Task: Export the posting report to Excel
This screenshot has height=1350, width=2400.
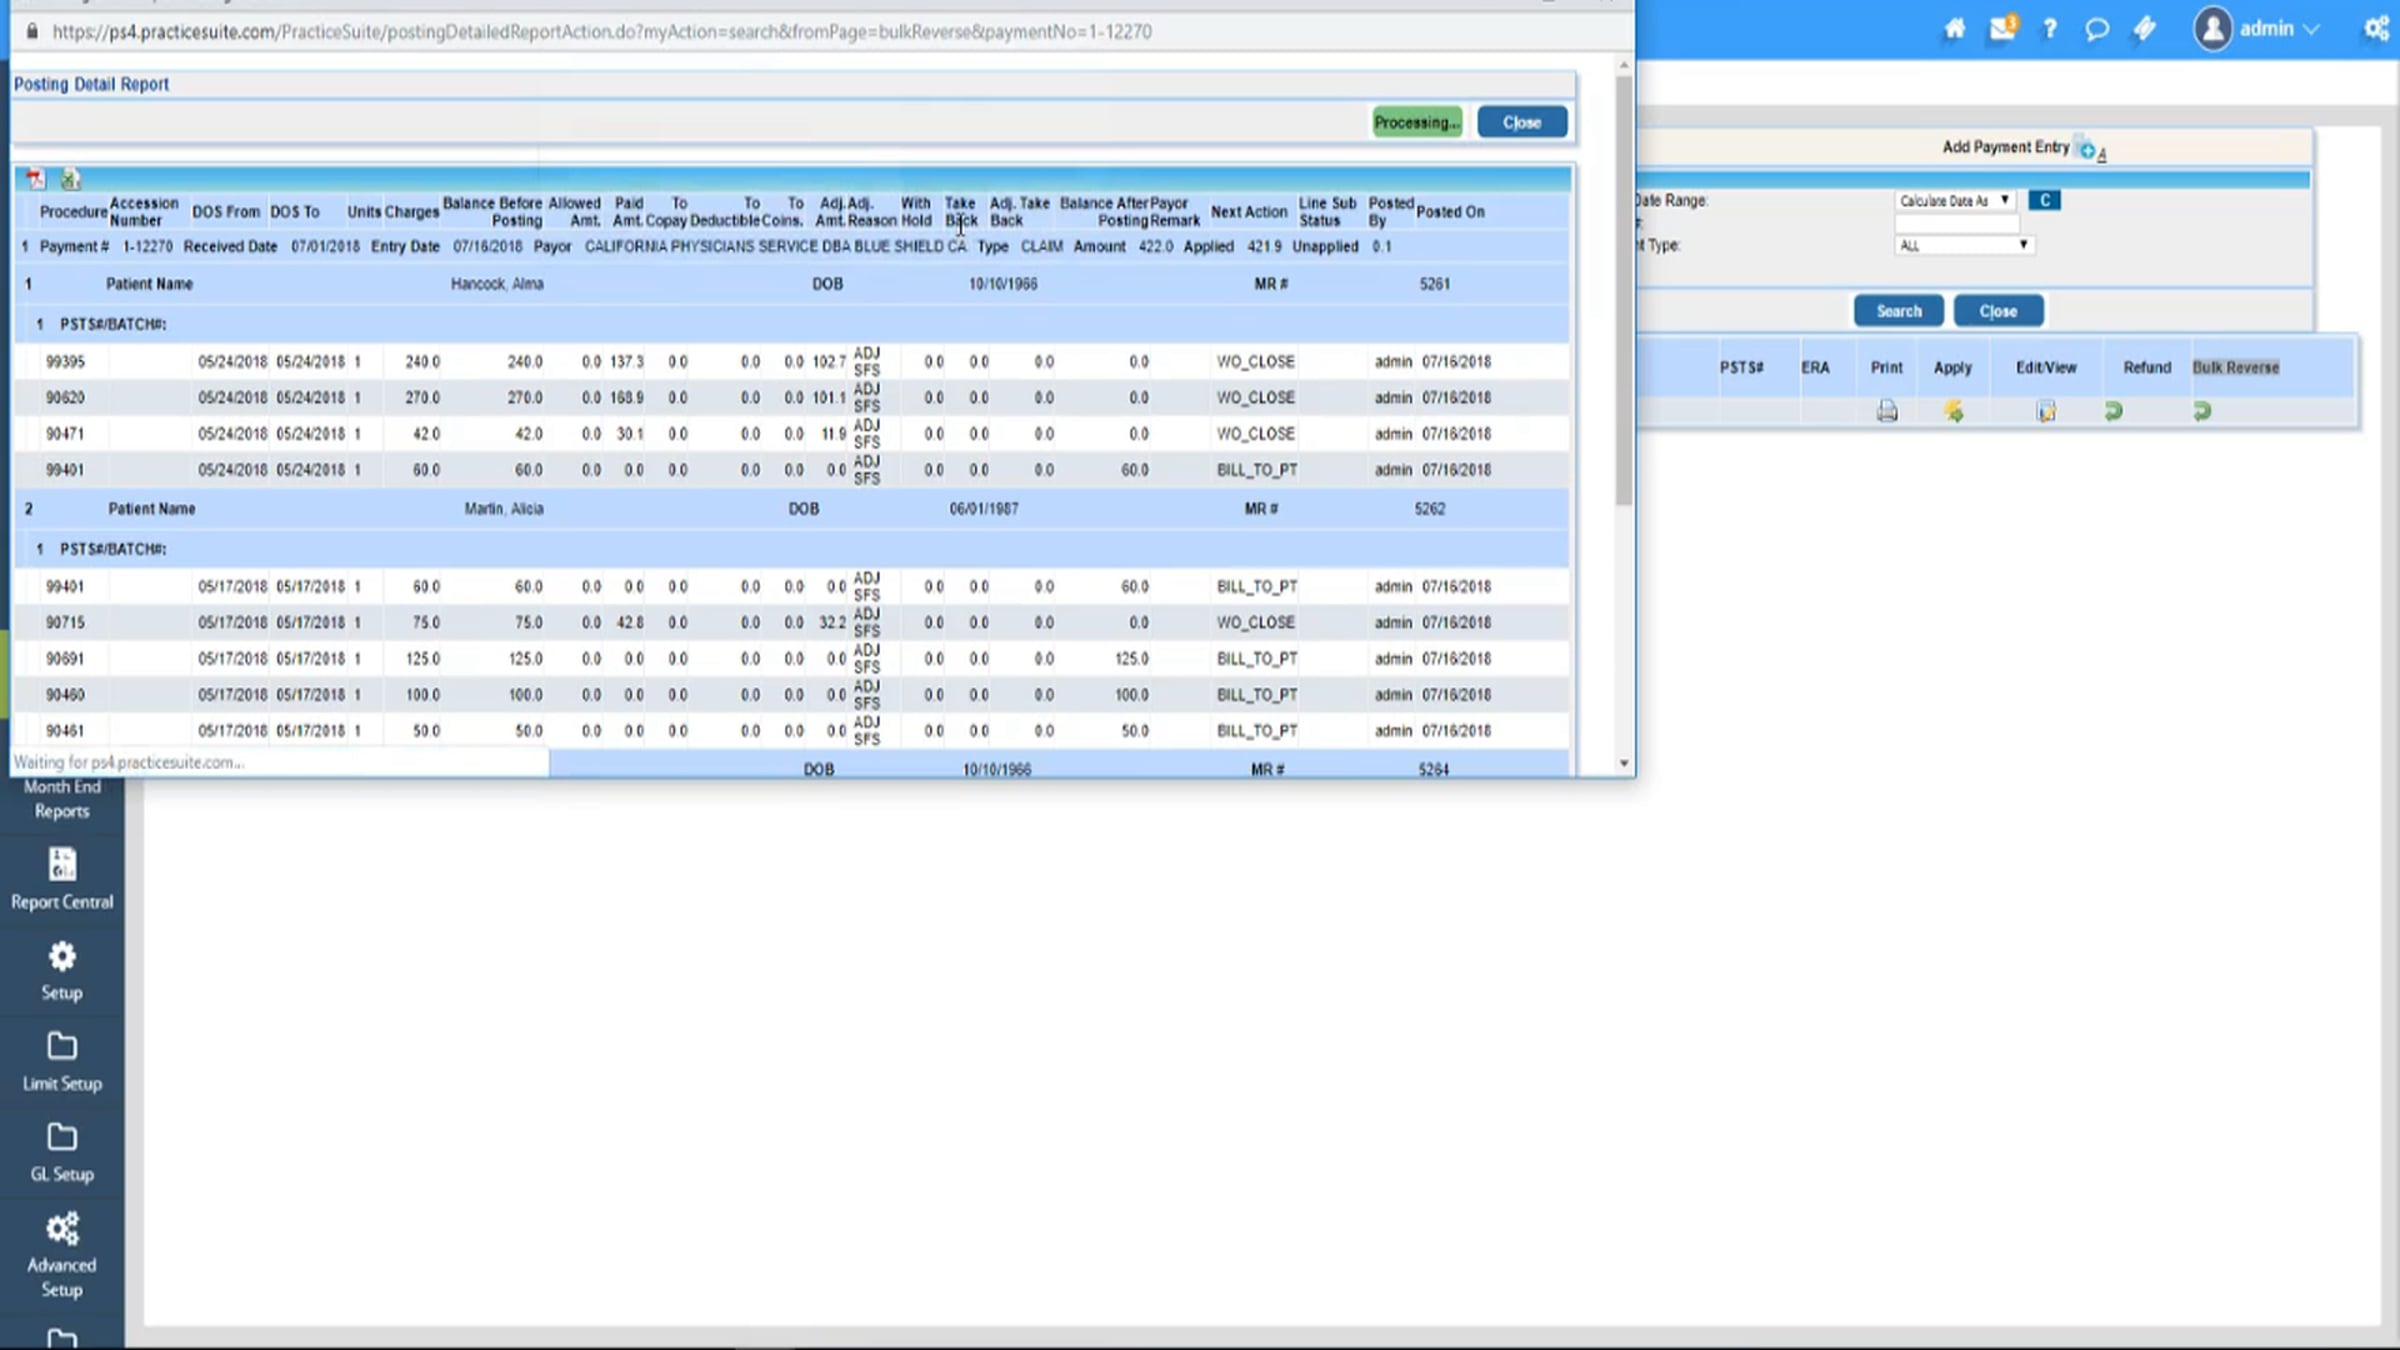Action: point(70,179)
